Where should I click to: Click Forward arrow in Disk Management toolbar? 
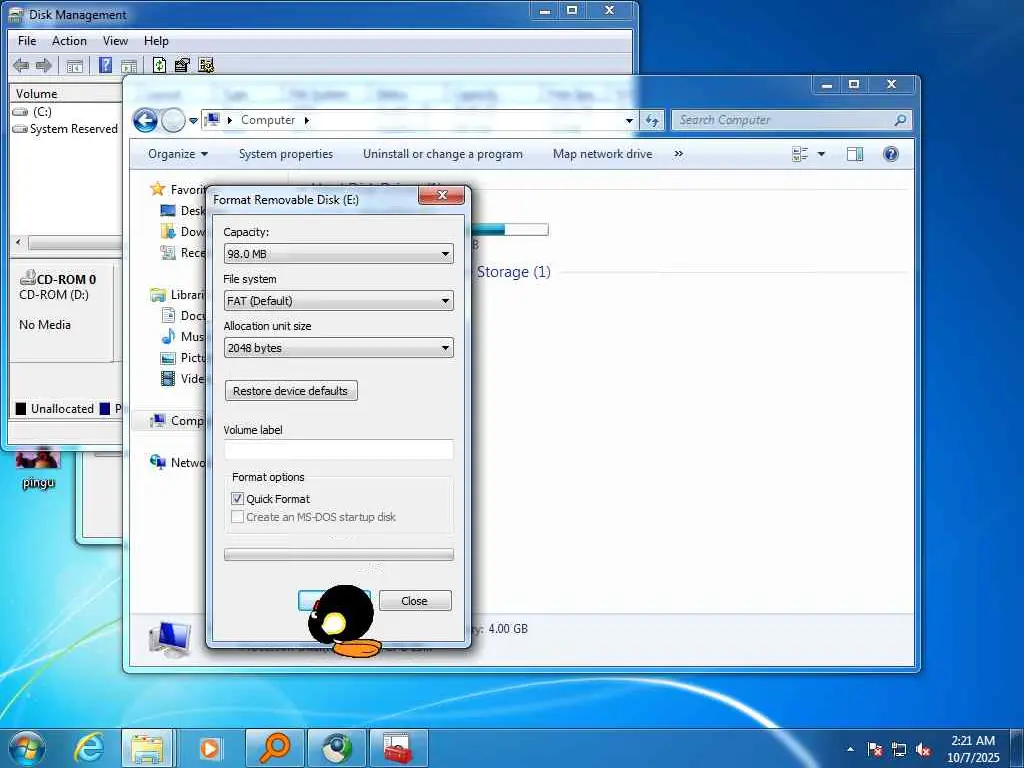pos(44,65)
